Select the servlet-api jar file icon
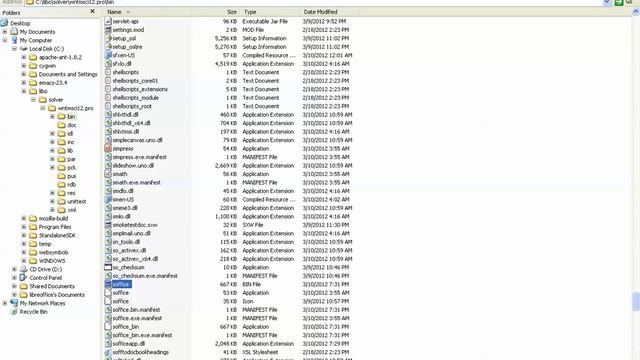Image resolution: width=640 pixels, height=360 pixels. [108, 21]
